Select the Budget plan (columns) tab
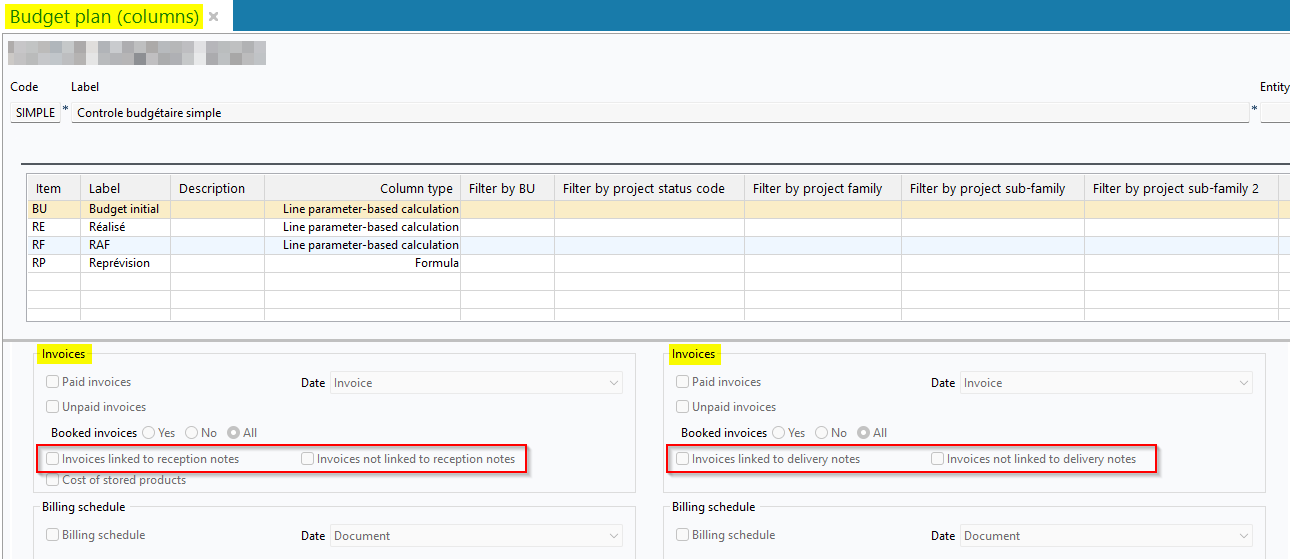 [x=104, y=17]
